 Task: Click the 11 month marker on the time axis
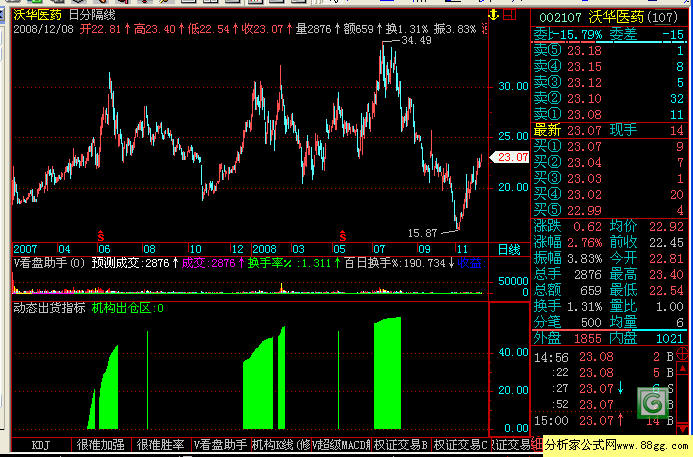pos(462,249)
